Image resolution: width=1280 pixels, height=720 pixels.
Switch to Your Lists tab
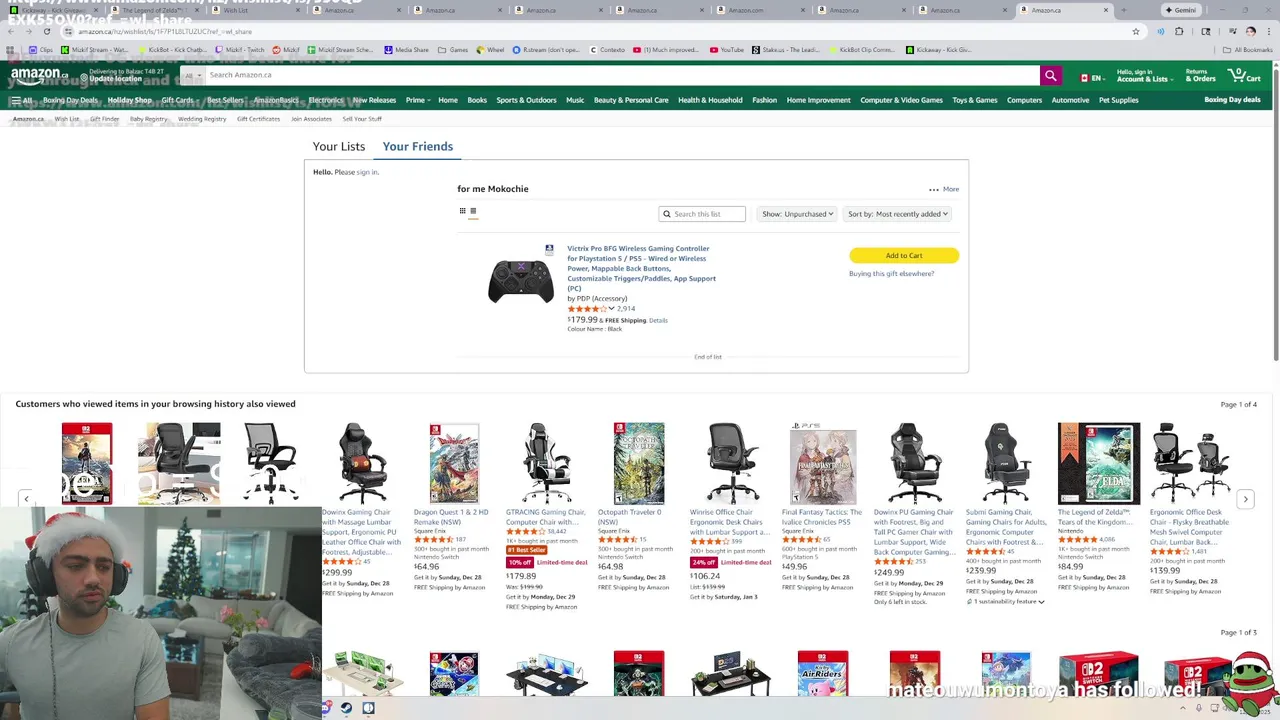click(x=339, y=147)
